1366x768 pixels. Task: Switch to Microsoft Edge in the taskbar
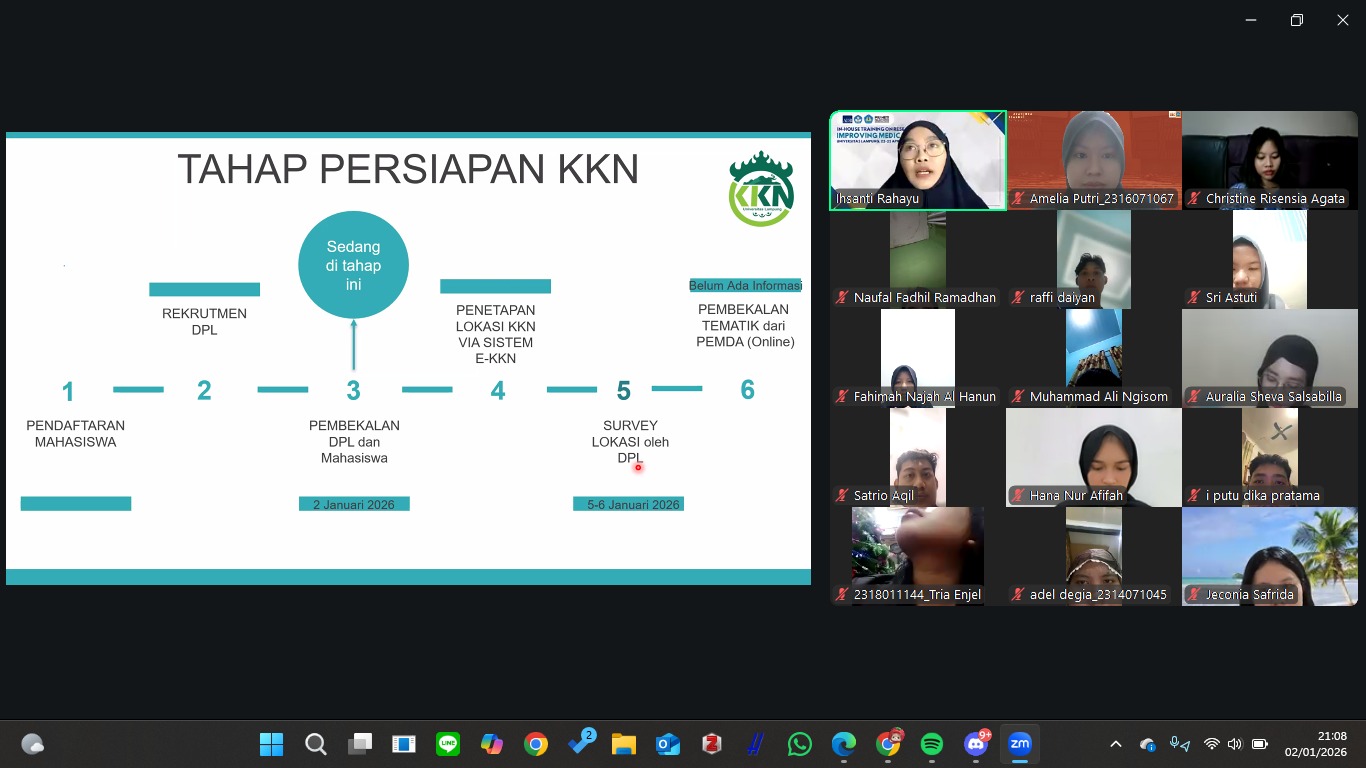click(843, 744)
